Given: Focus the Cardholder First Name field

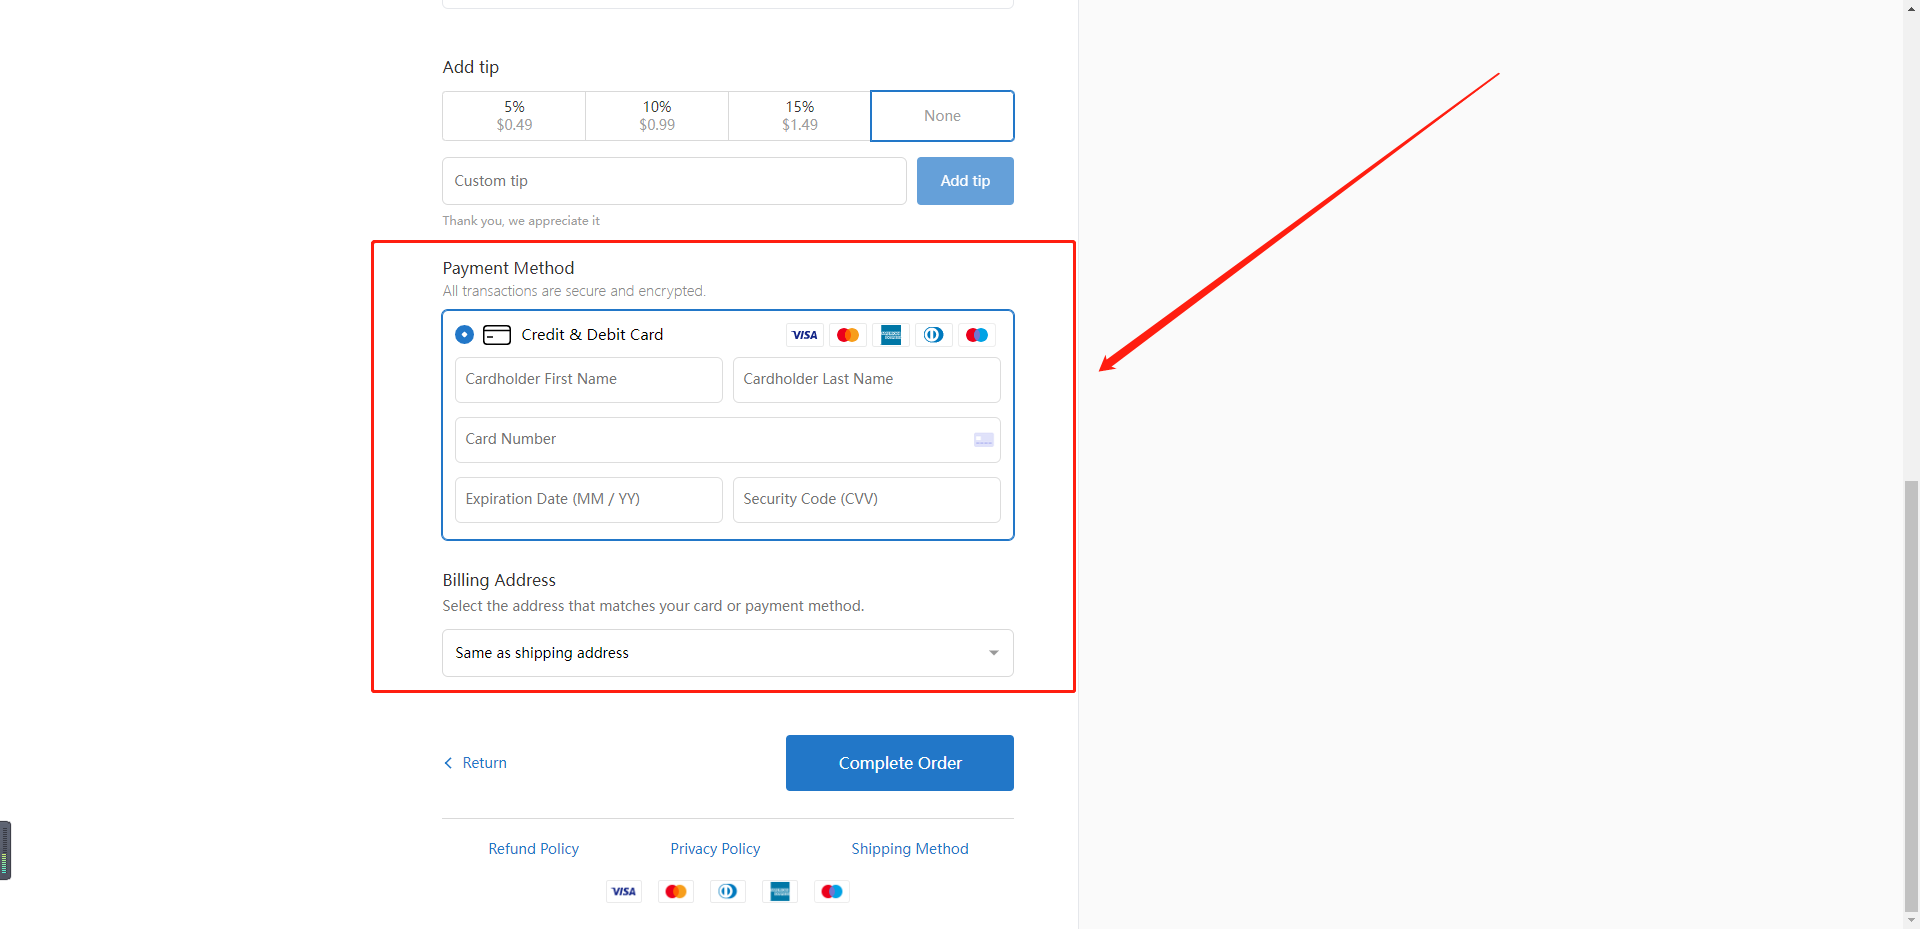Looking at the screenshot, I should pyautogui.click(x=588, y=380).
